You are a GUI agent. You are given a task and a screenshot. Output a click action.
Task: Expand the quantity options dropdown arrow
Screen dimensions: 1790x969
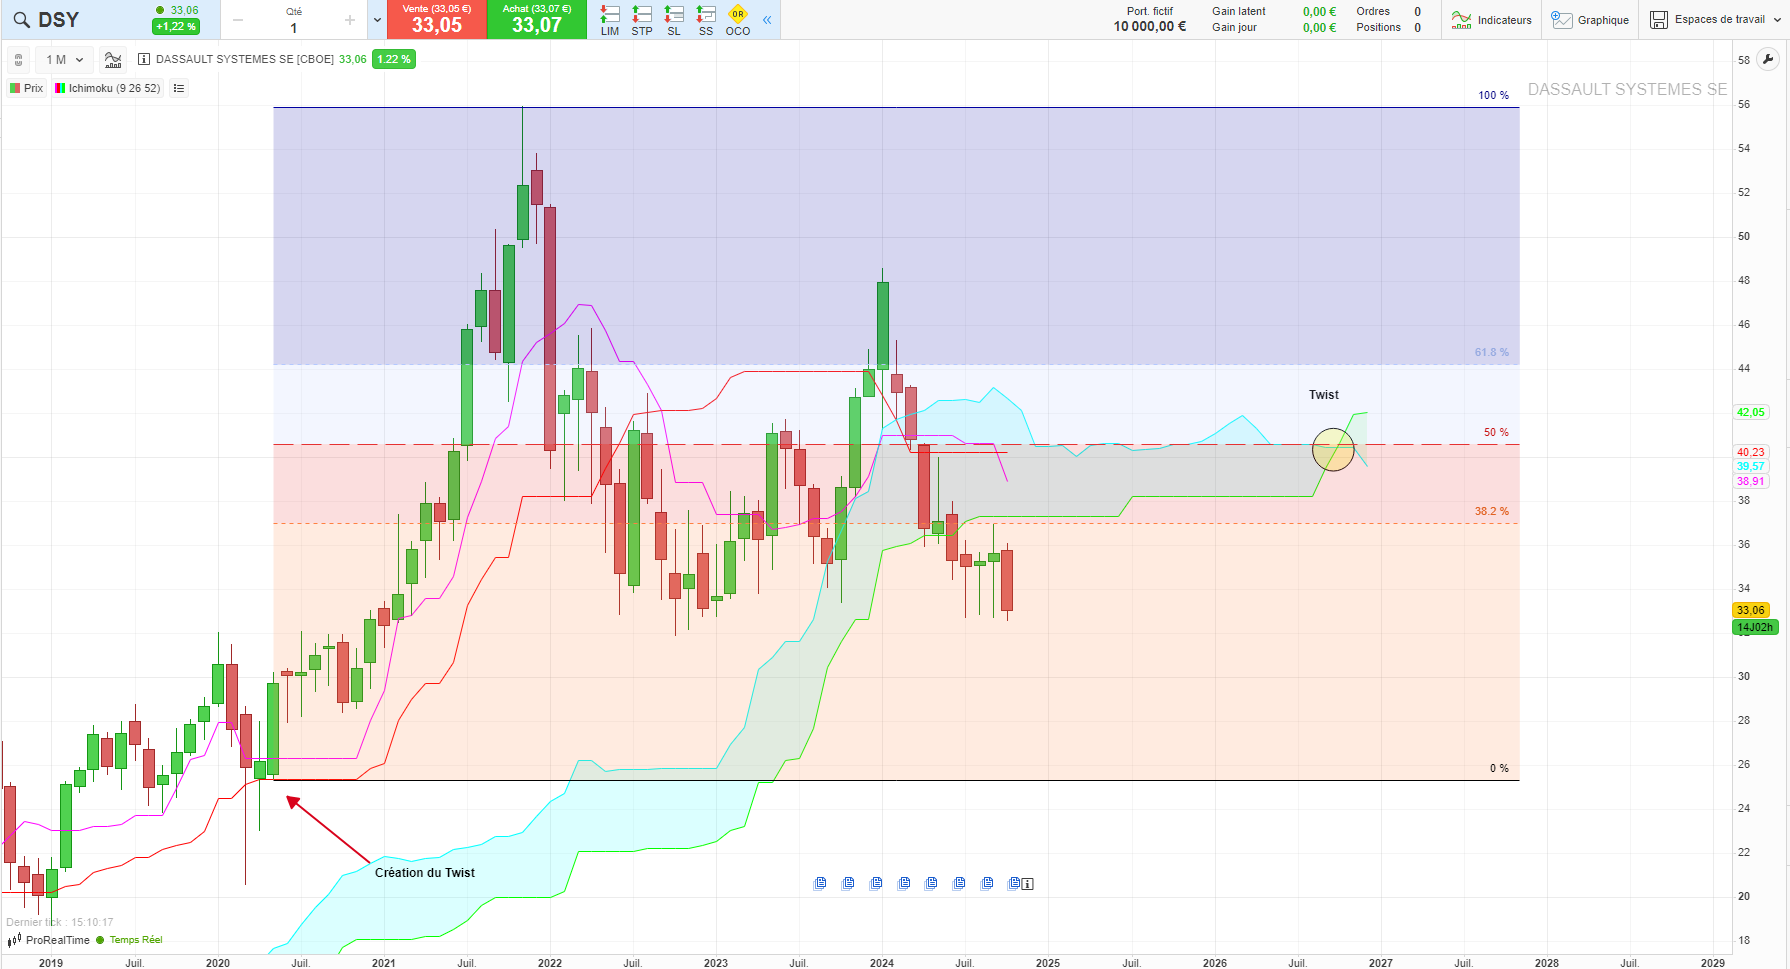pos(377,20)
